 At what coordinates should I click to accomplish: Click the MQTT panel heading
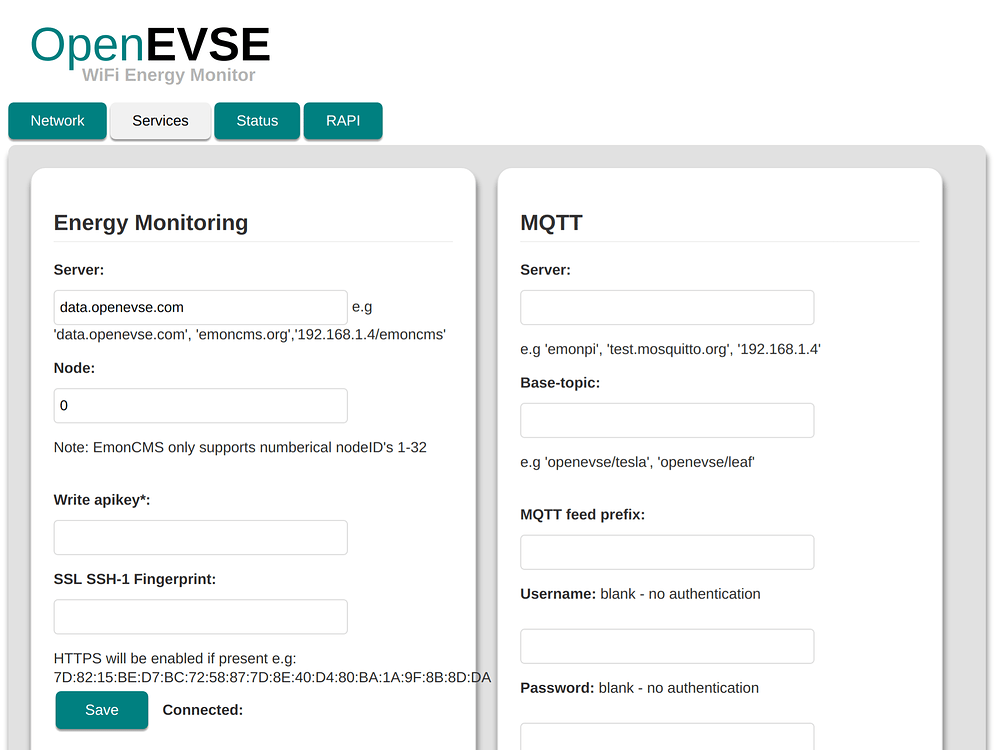click(550, 223)
